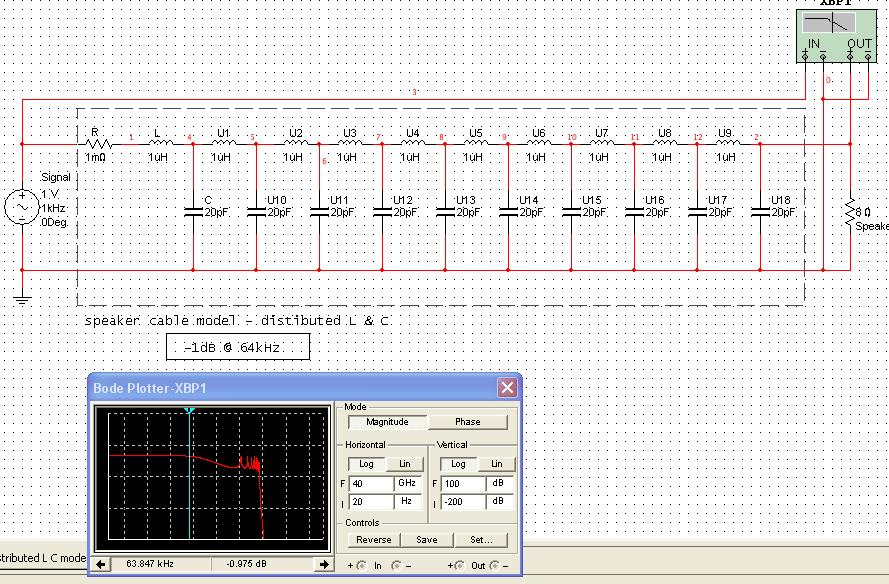Select capacitor U14 symbol
The image size is (889, 584).
pos(508,212)
